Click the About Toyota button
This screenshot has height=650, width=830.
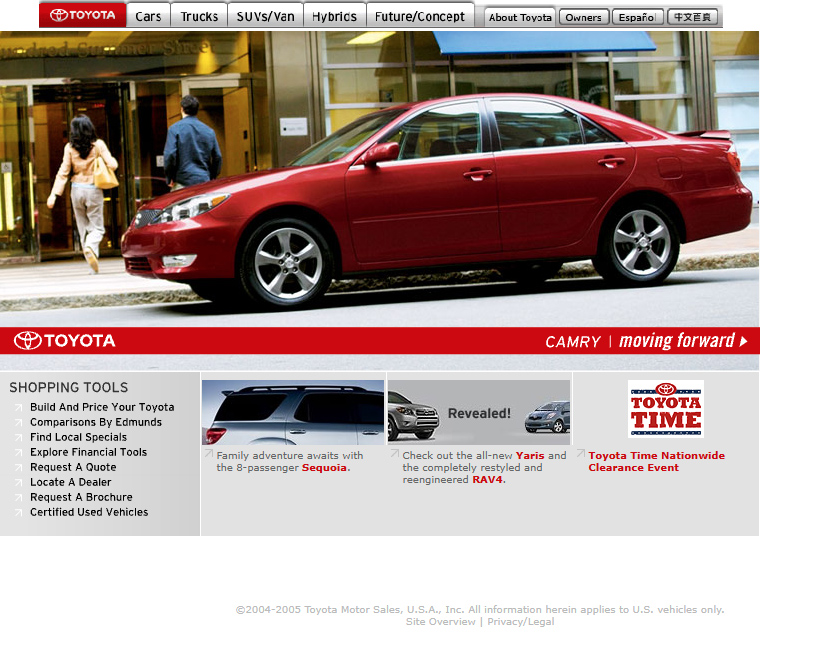(520, 17)
